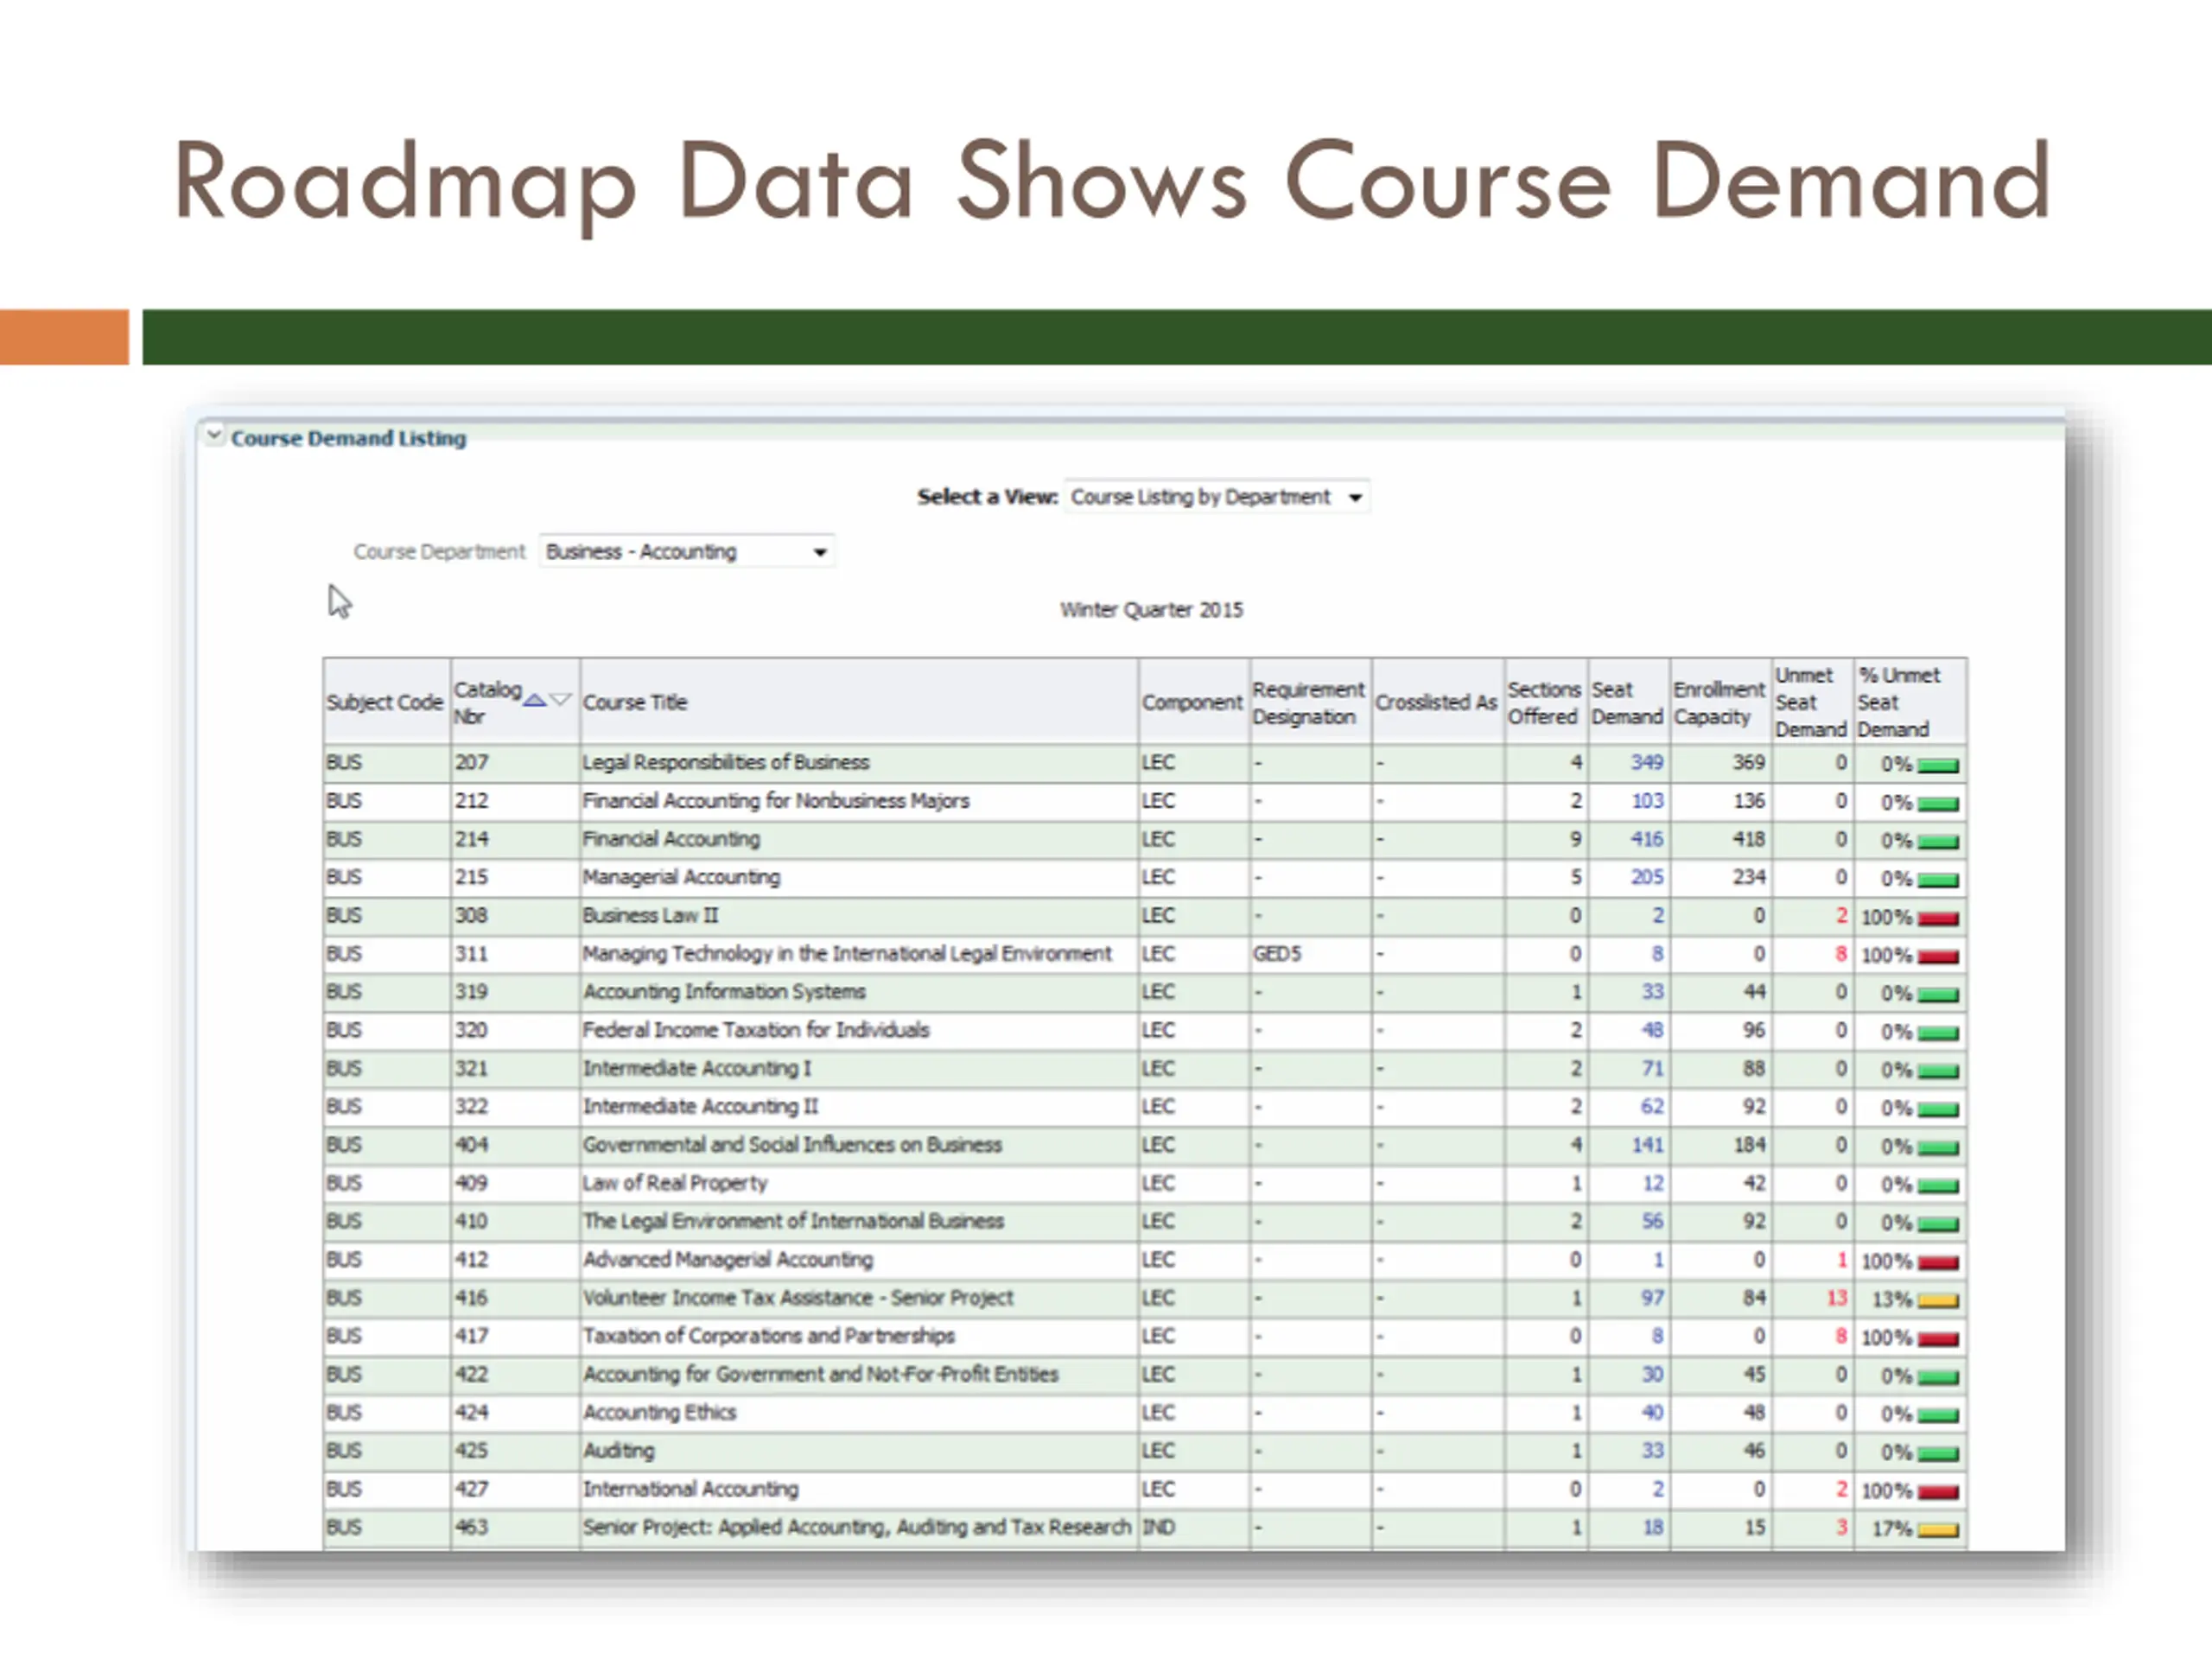Click the Course Title column header
This screenshot has width=2212, height=1659.
[635, 702]
